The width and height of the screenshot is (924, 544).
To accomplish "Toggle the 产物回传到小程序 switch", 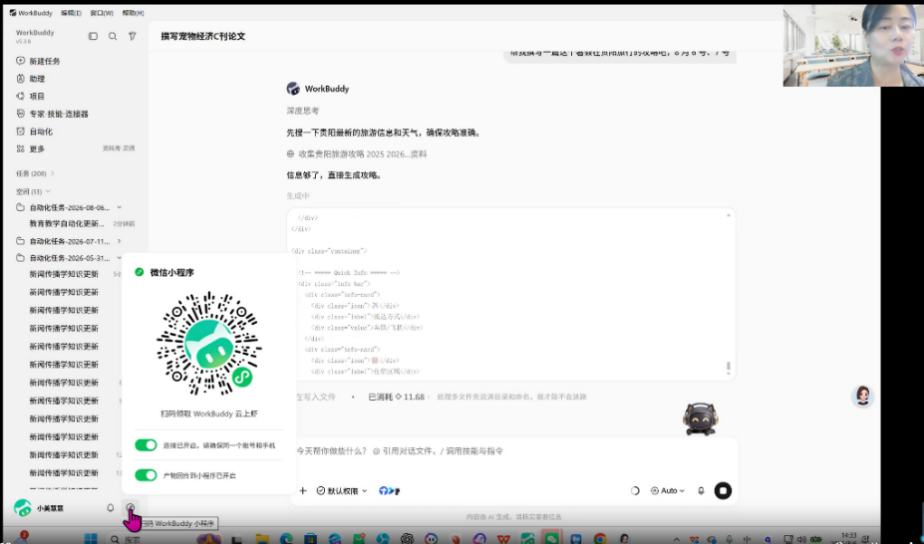I will (146, 475).
